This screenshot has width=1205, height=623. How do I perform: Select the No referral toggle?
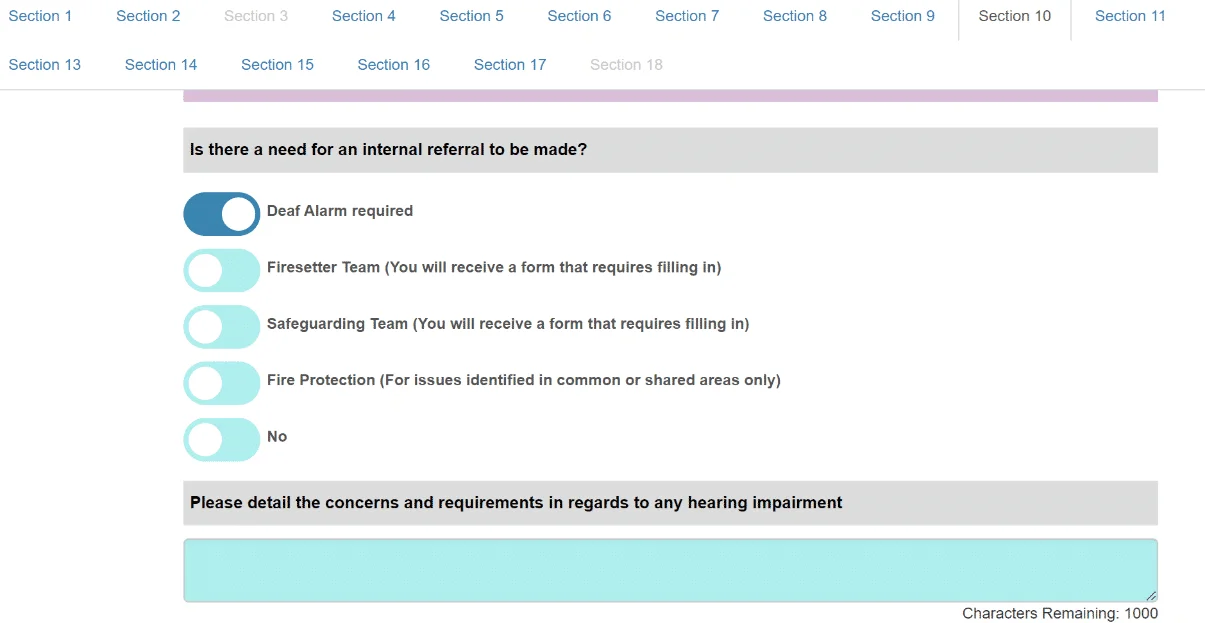[221, 439]
